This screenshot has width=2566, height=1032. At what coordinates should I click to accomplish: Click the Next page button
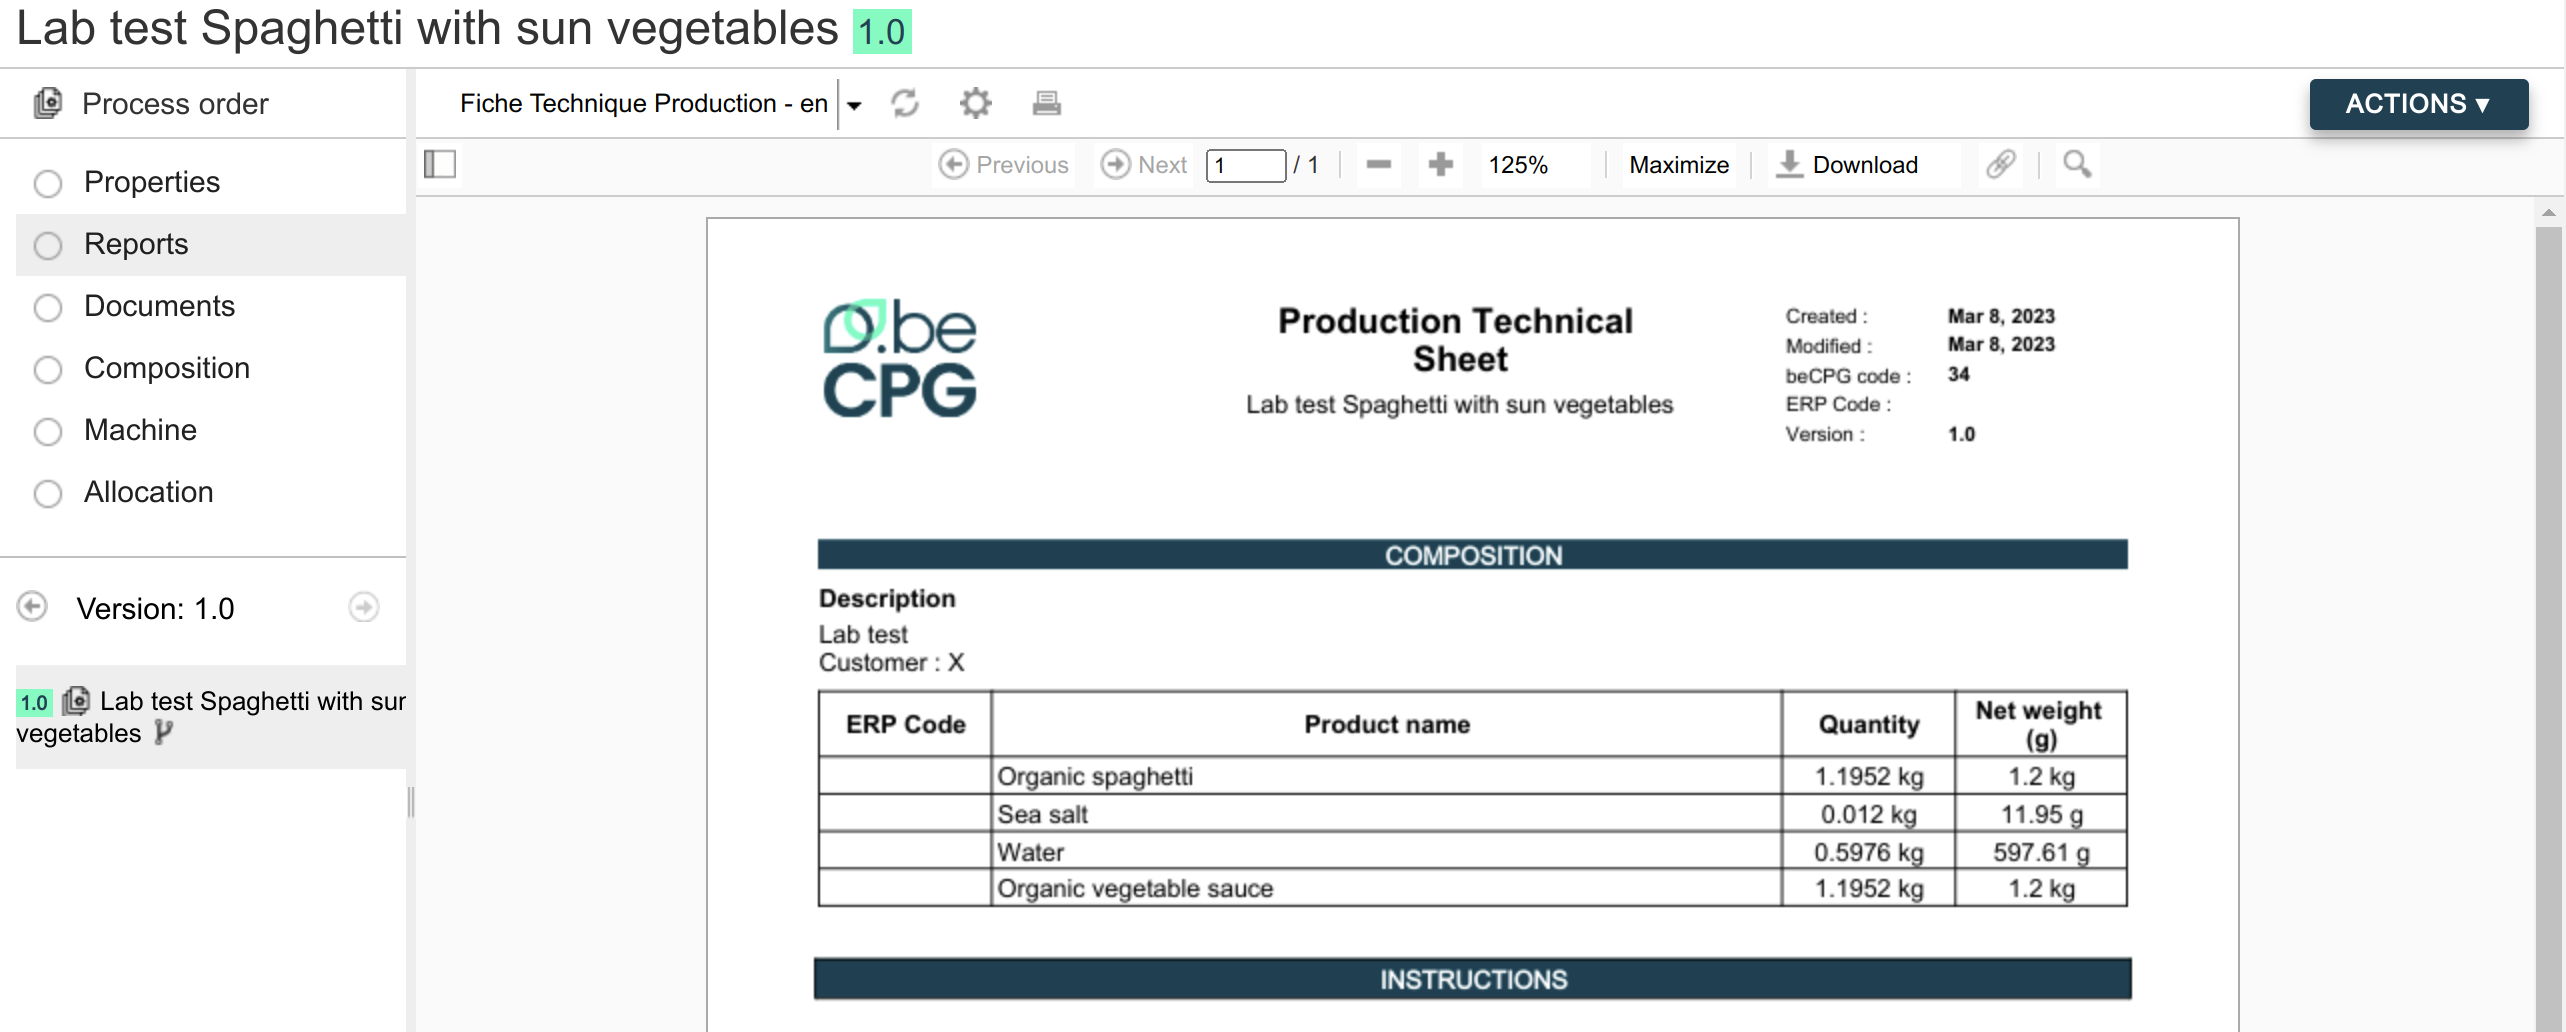pyautogui.click(x=1144, y=165)
